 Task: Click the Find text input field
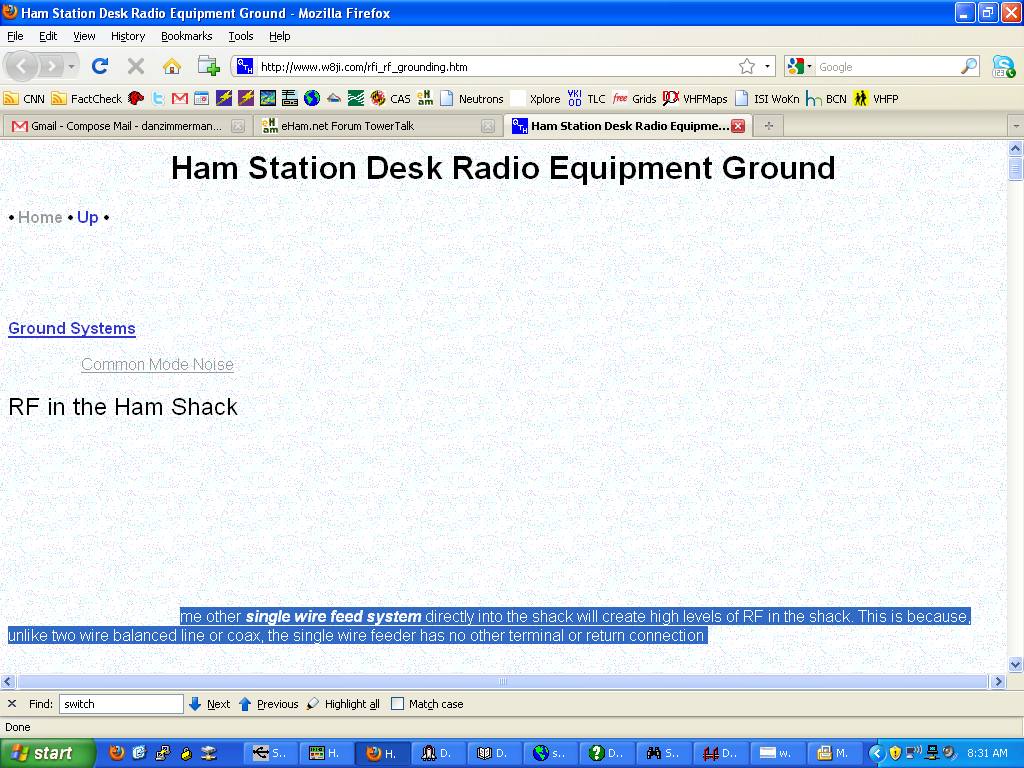pyautogui.click(x=120, y=704)
